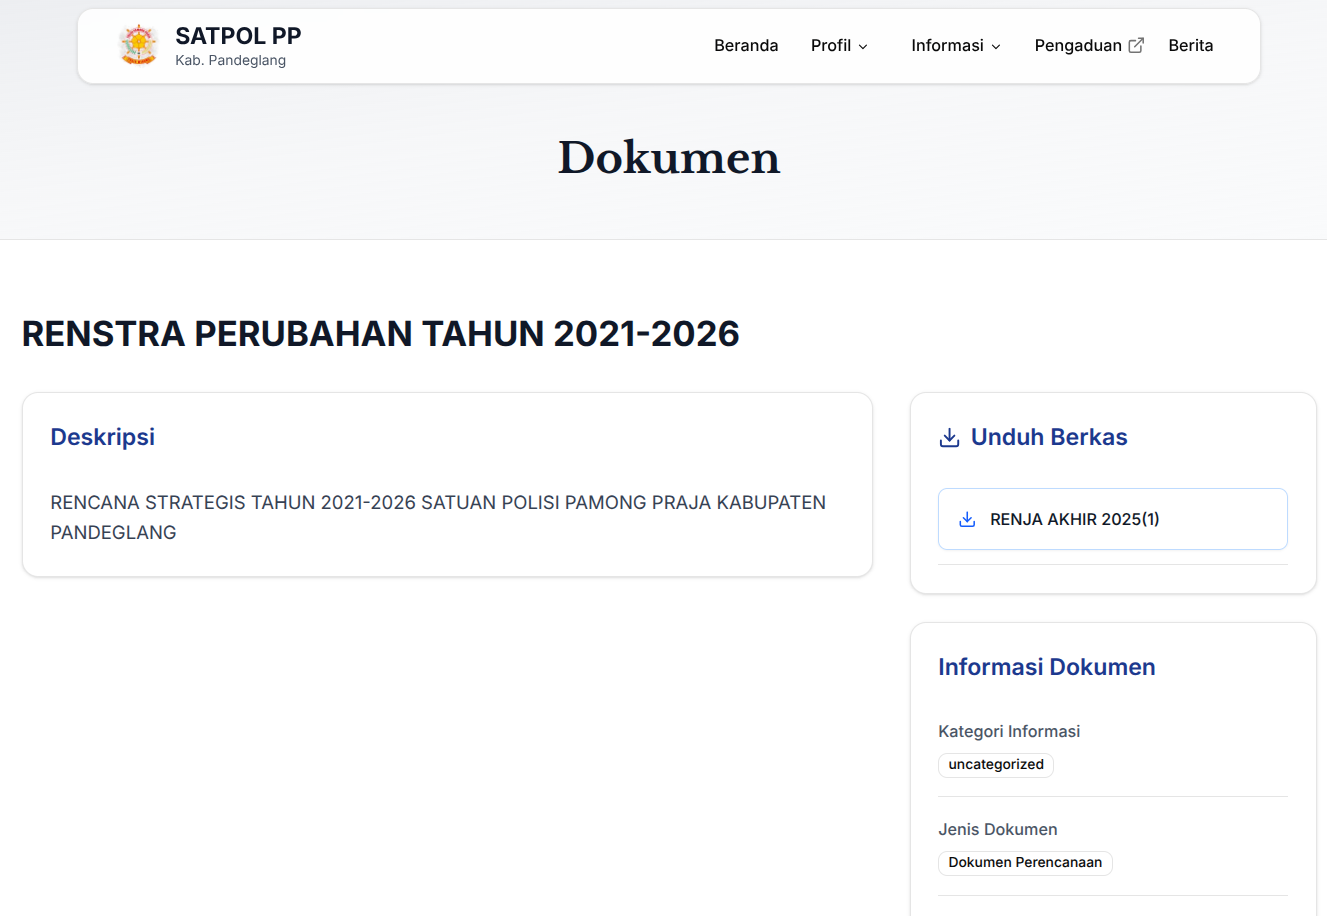Image resolution: width=1327 pixels, height=916 pixels.
Task: Expand the Profil dropdown chevron
Action: pyautogui.click(x=863, y=47)
